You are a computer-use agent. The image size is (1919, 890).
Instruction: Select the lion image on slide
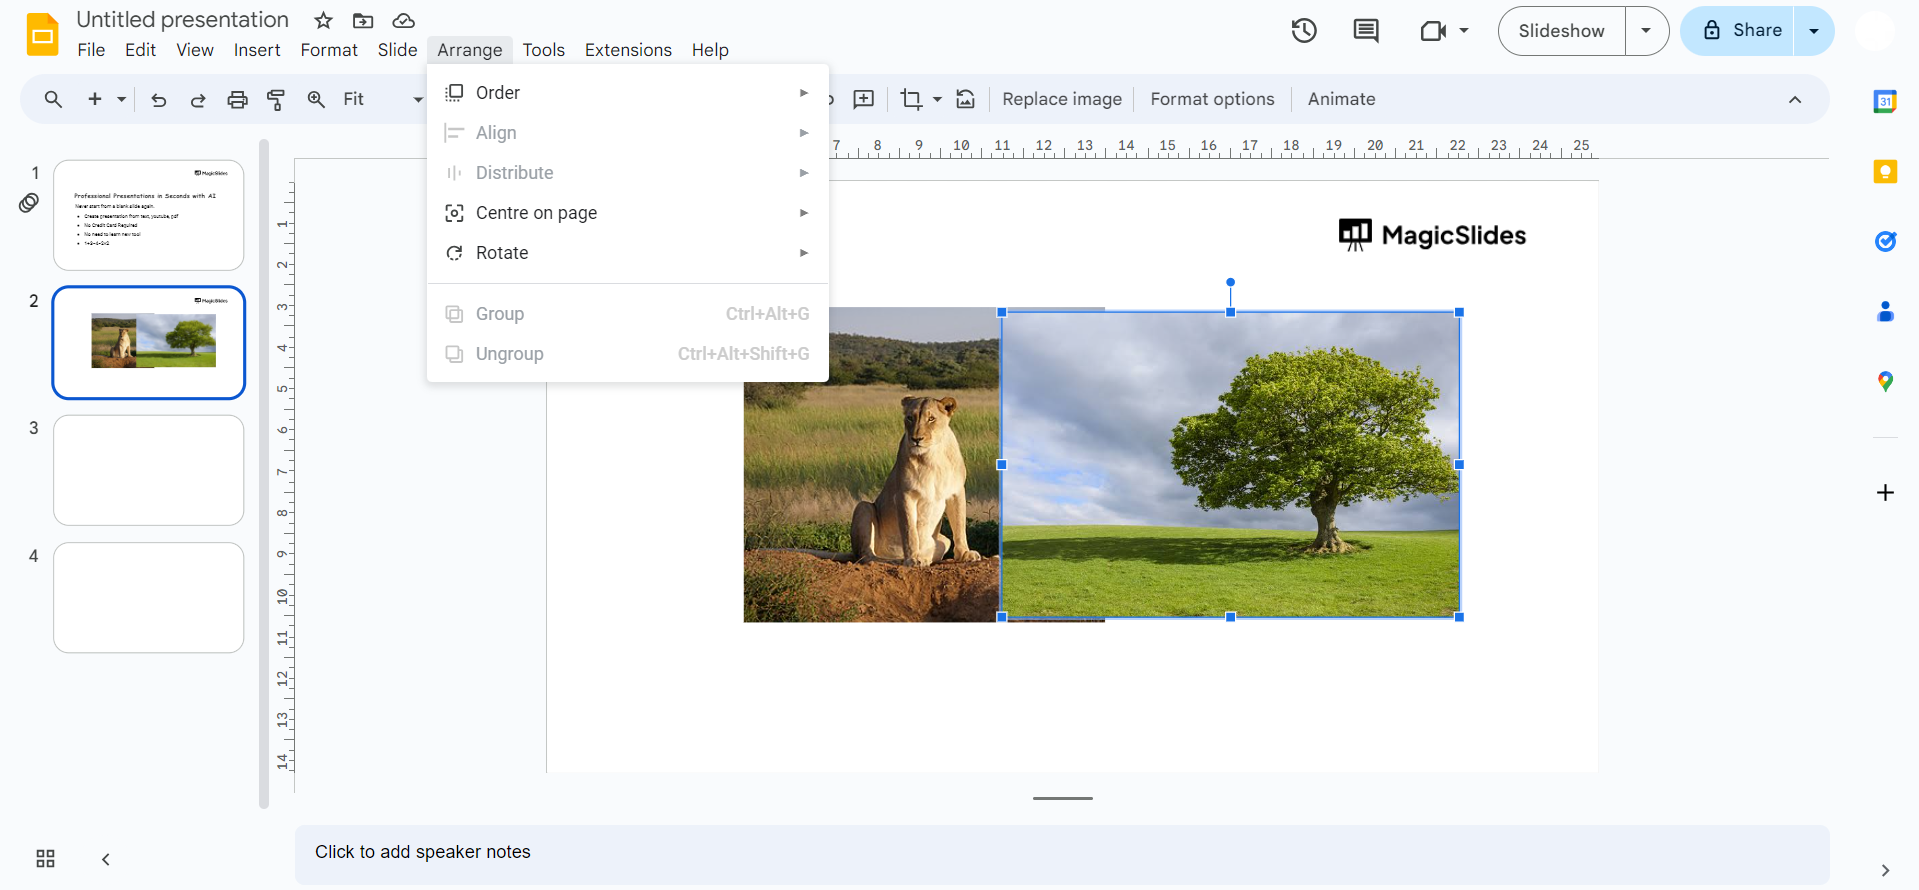872,465
